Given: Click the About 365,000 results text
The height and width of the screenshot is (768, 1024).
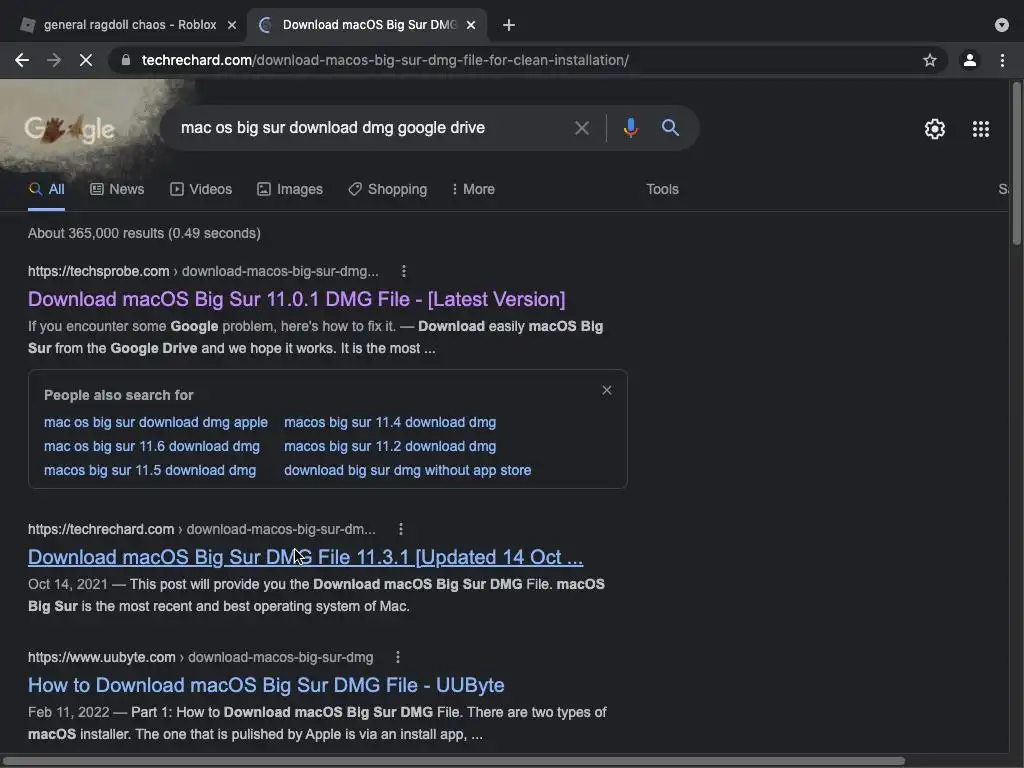Looking at the screenshot, I should 144,233.
